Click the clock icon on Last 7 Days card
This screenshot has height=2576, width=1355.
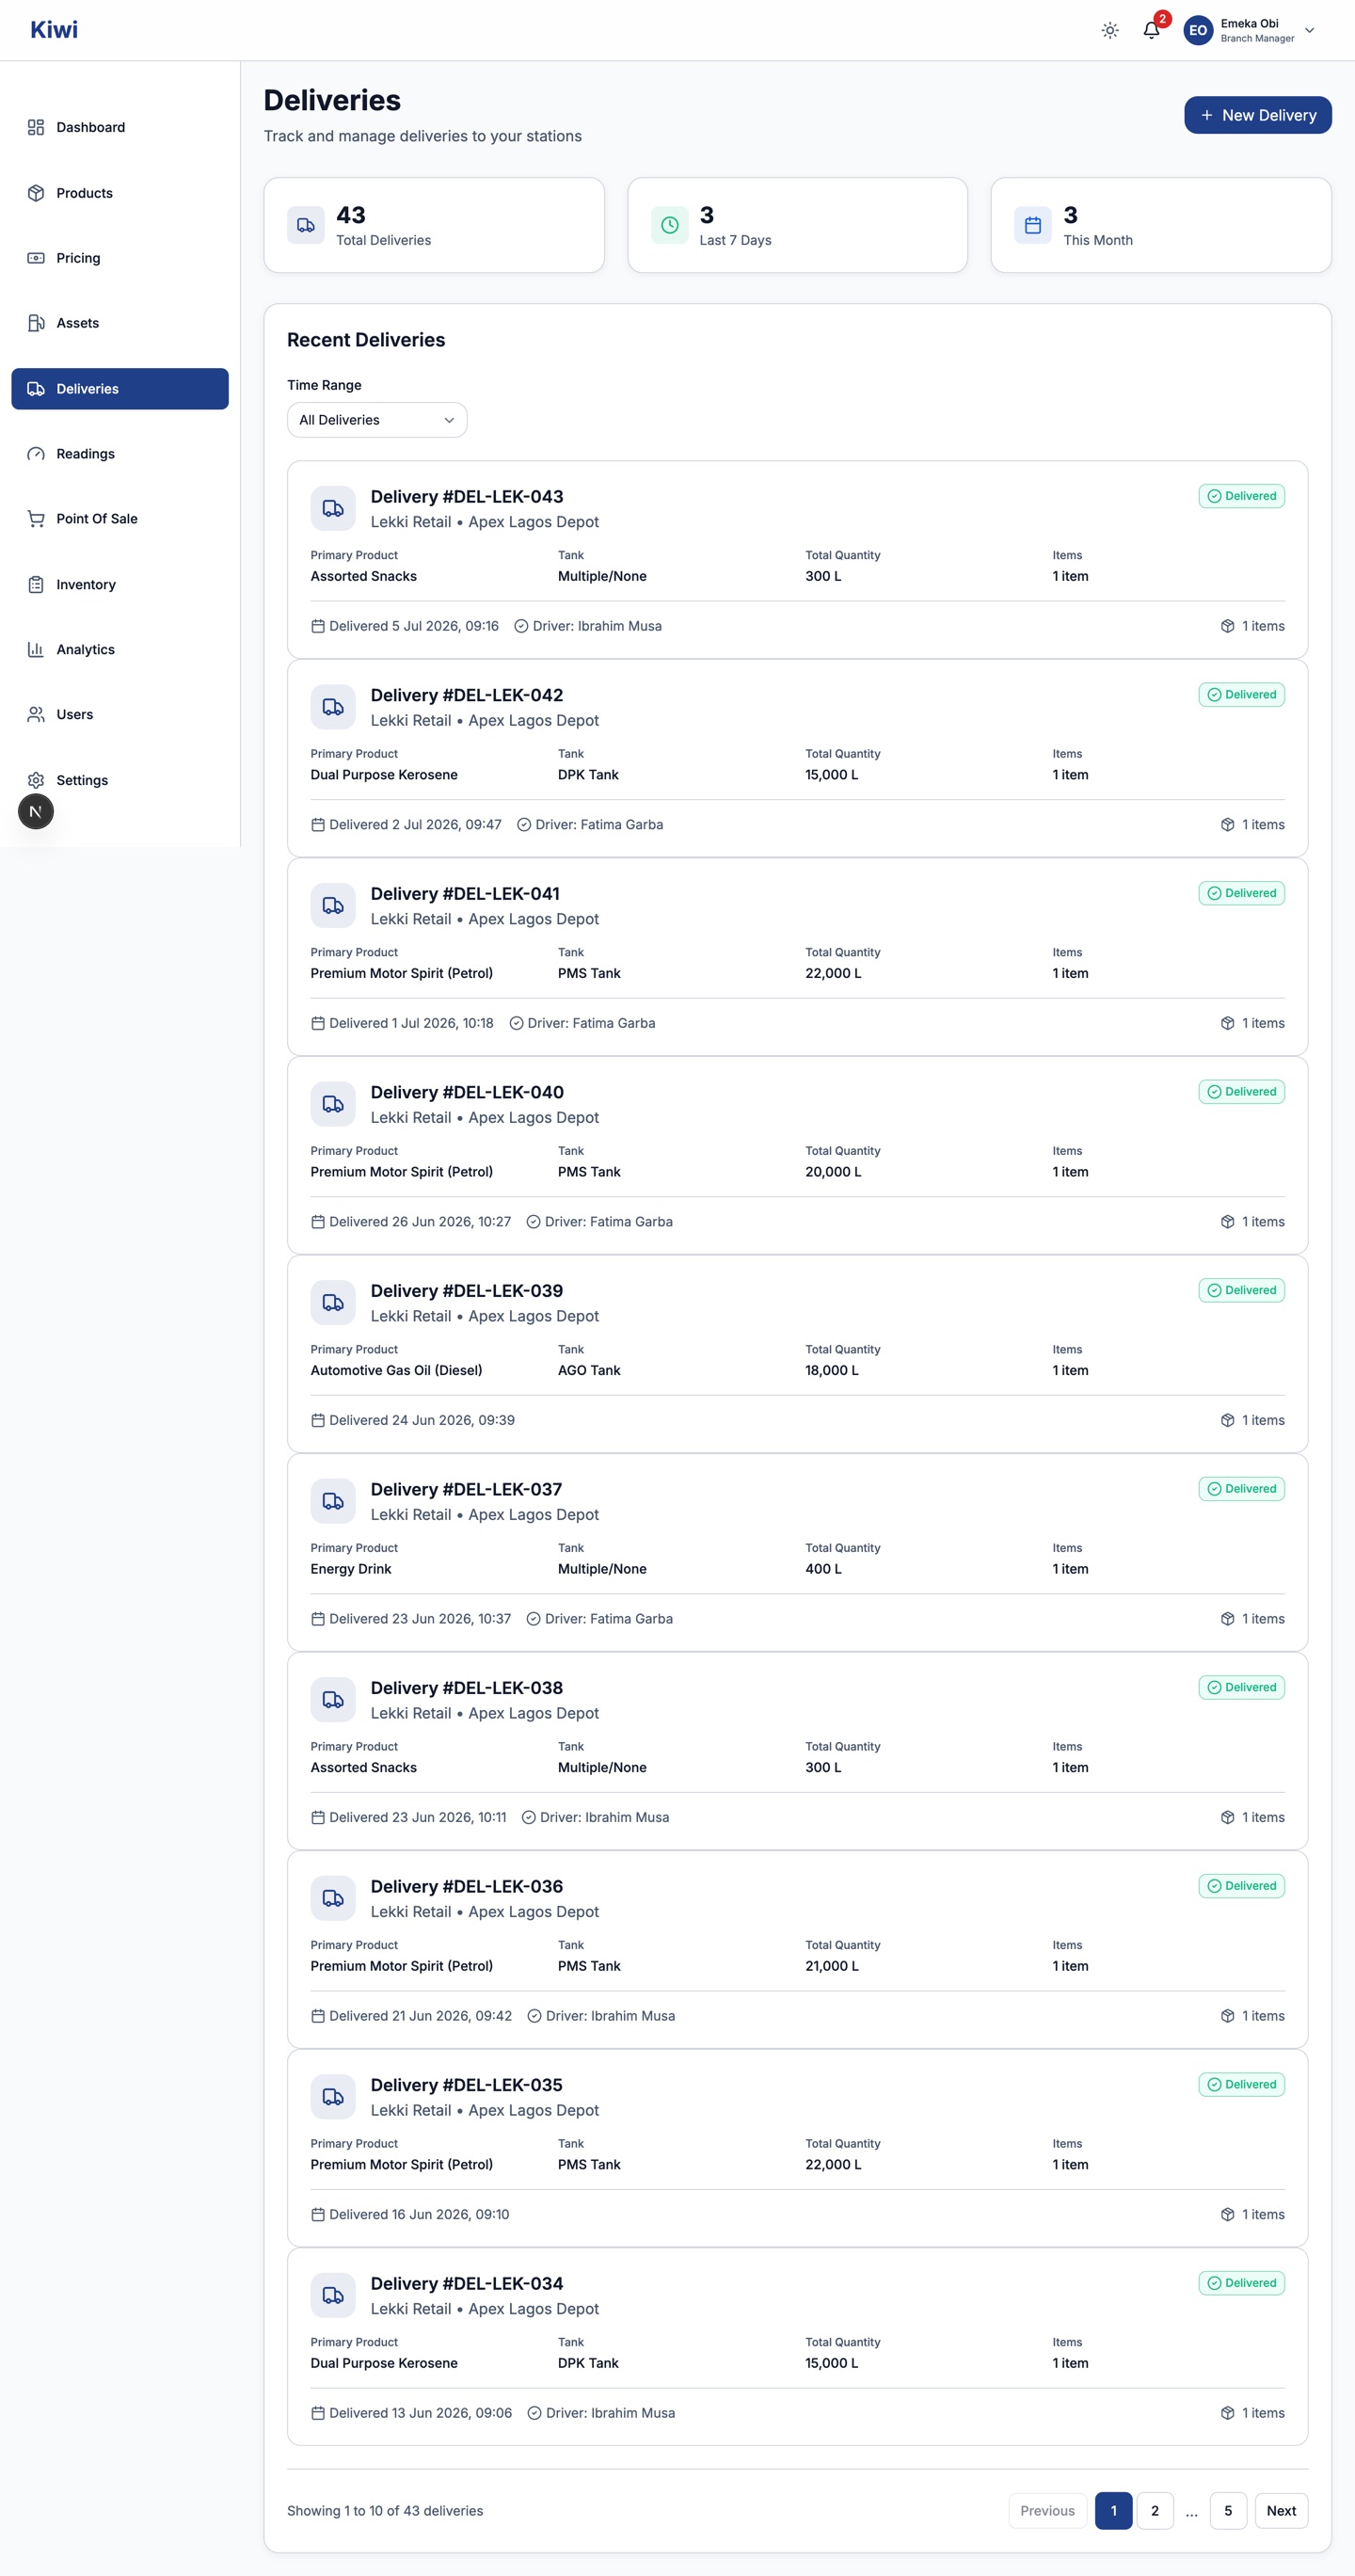pyautogui.click(x=669, y=225)
